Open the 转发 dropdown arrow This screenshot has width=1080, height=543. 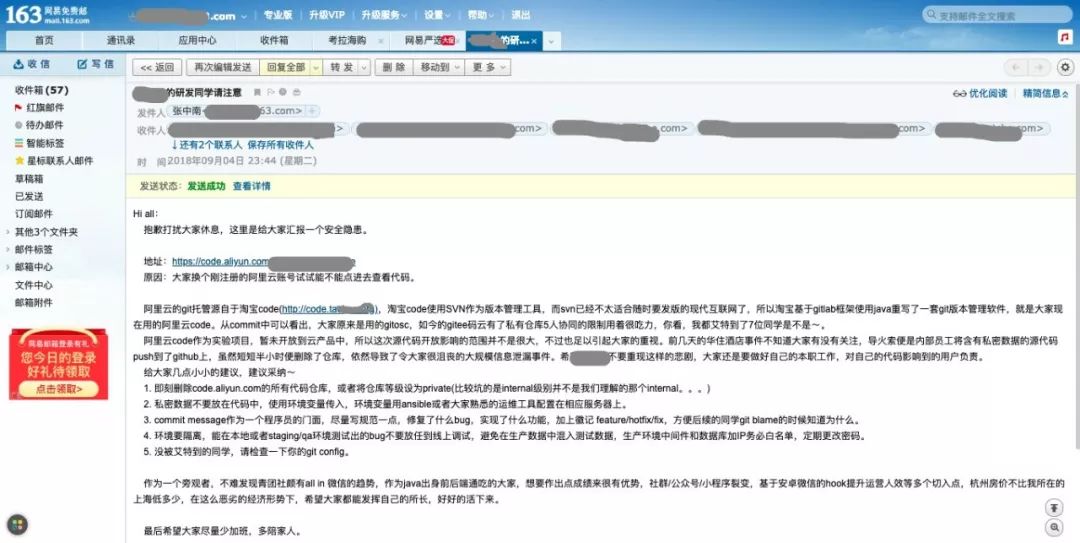click(x=364, y=68)
